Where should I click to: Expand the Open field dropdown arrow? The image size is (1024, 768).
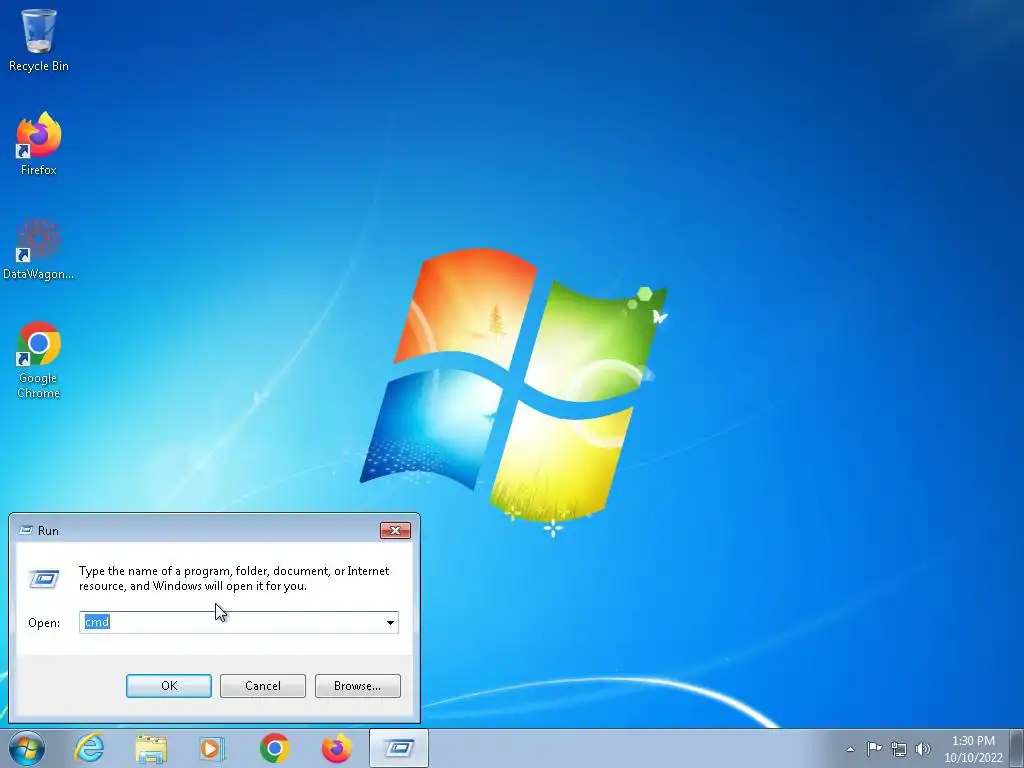390,622
